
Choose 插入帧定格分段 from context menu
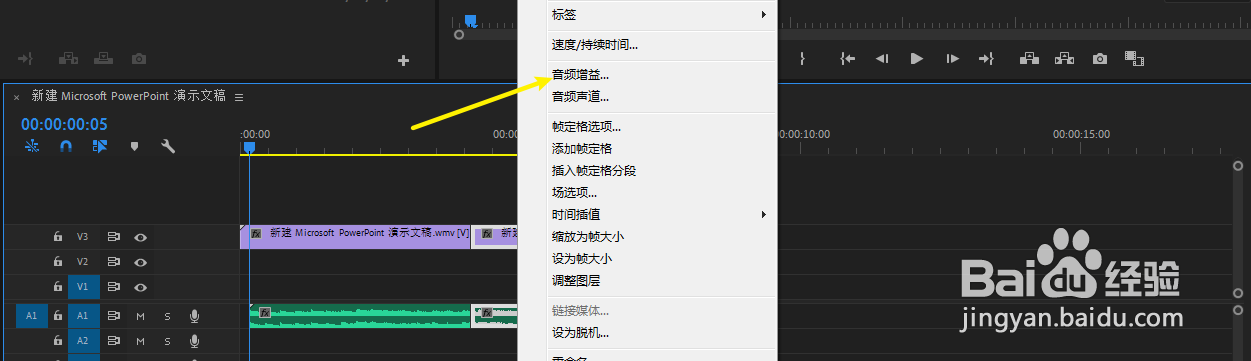647,170
